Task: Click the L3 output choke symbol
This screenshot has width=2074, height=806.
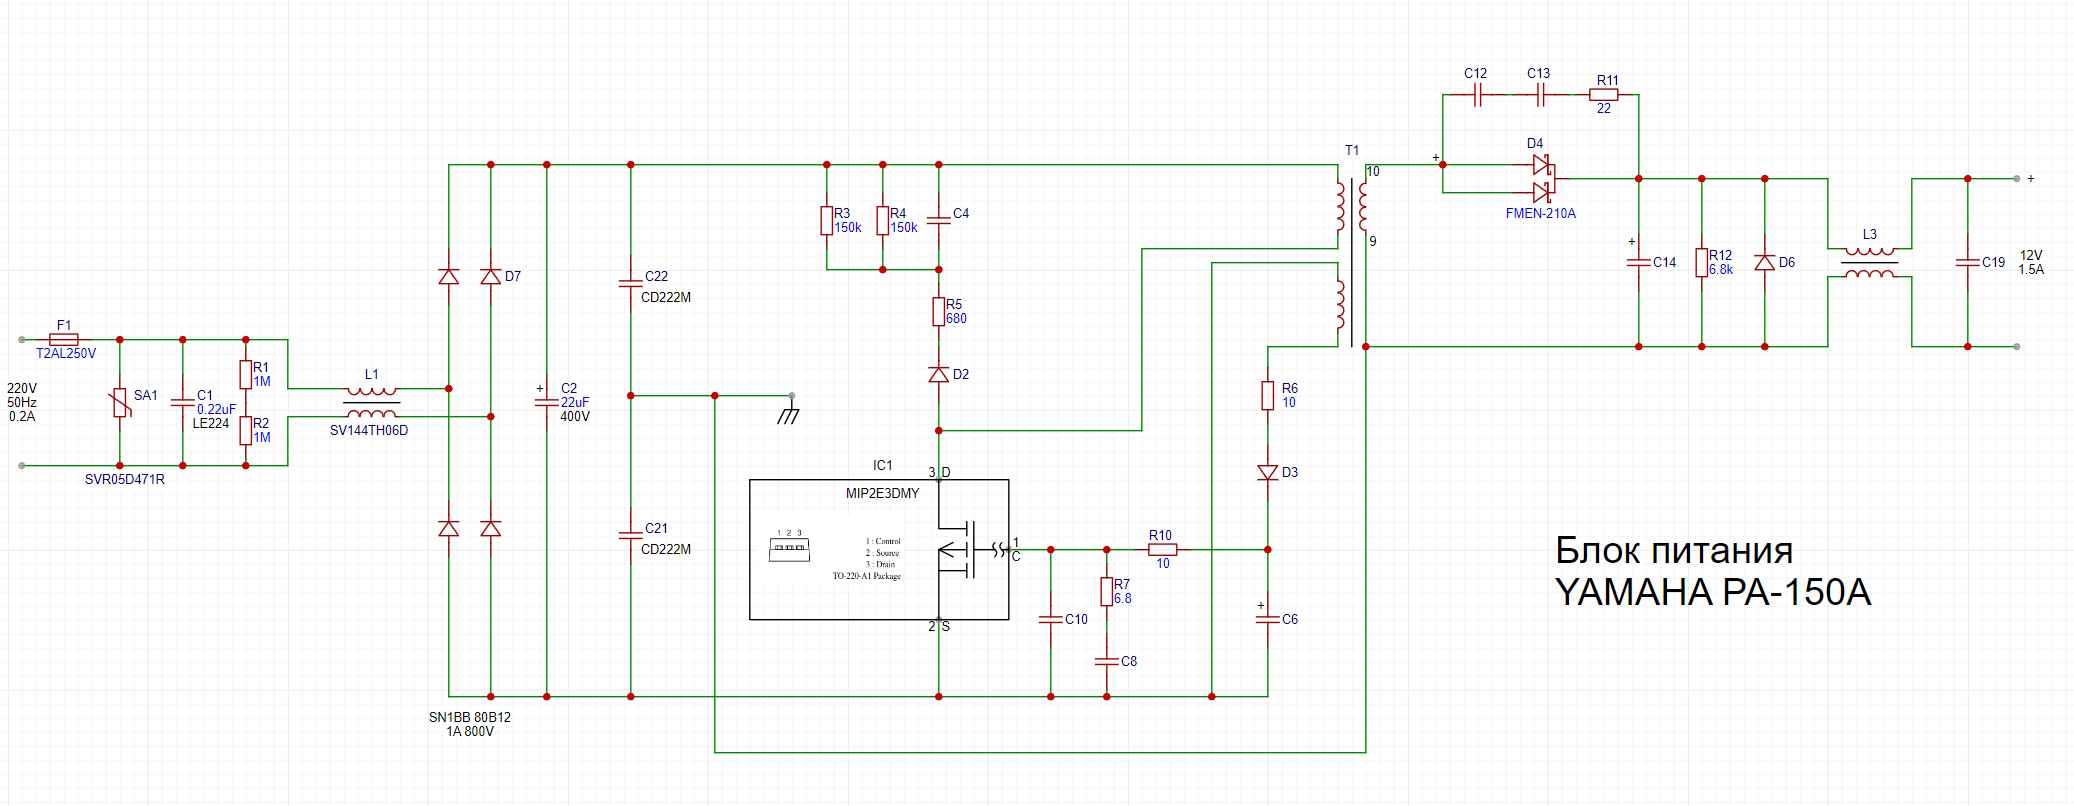Action: [1869, 262]
